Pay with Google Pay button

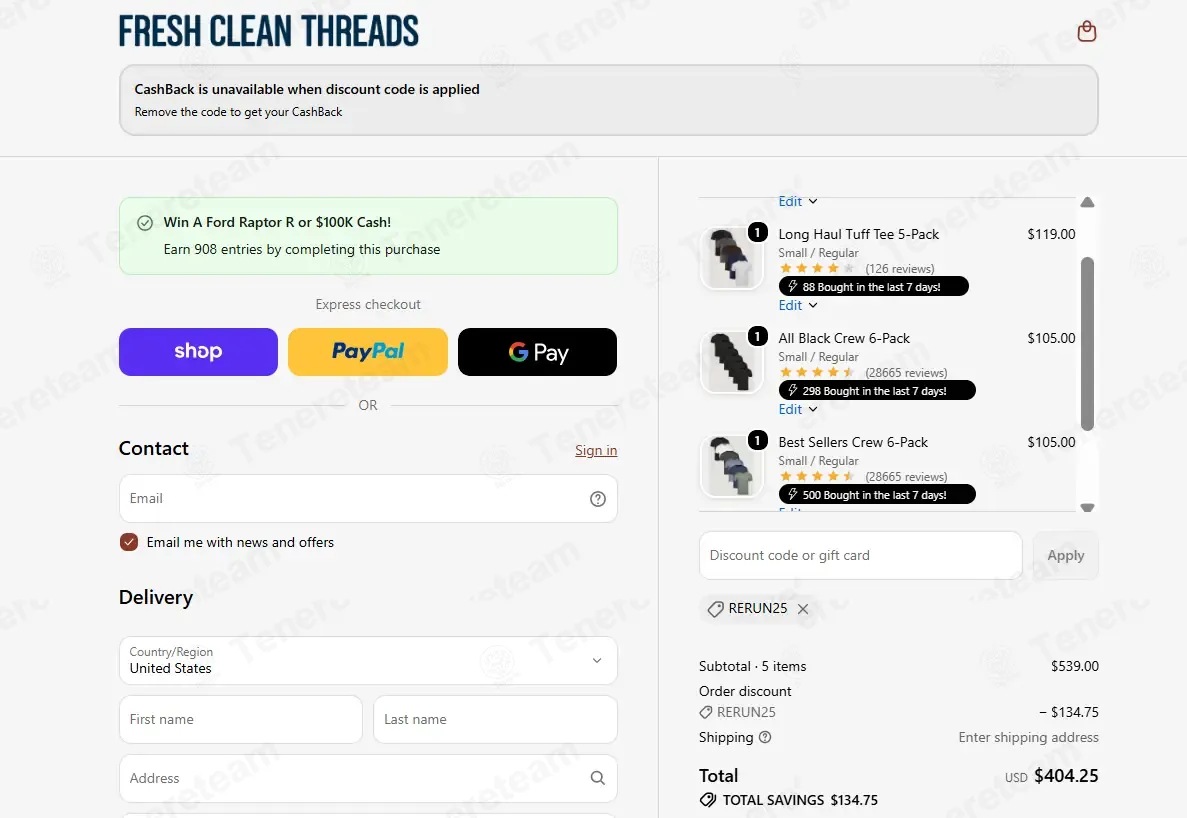click(537, 352)
